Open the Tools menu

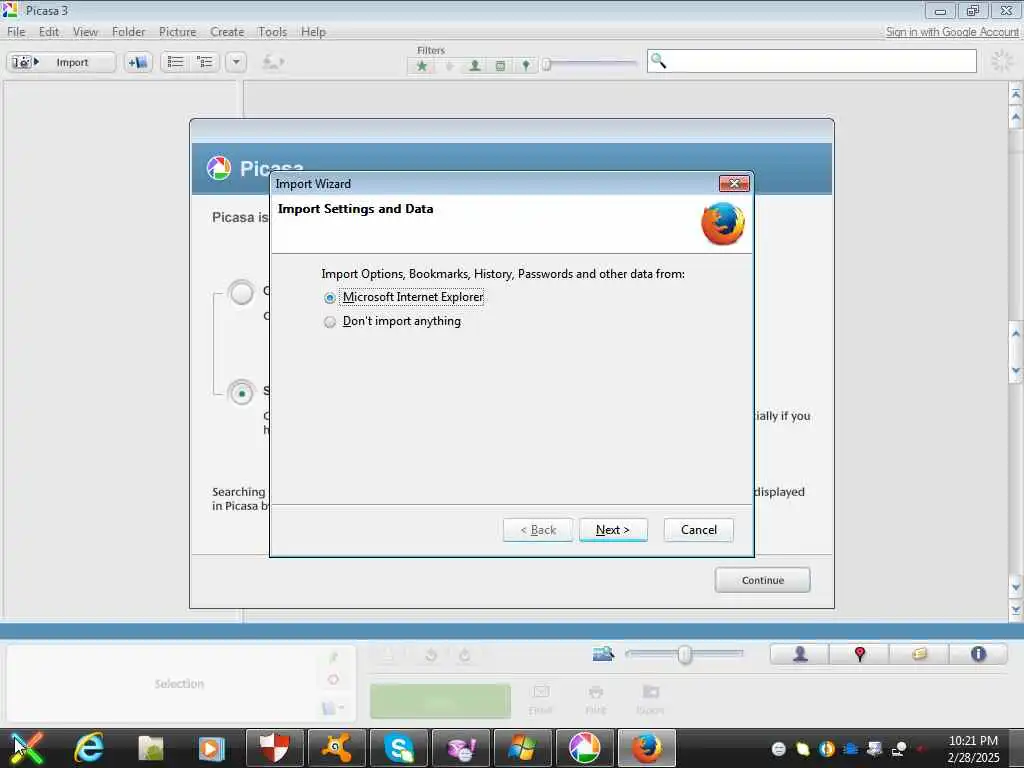click(x=272, y=32)
